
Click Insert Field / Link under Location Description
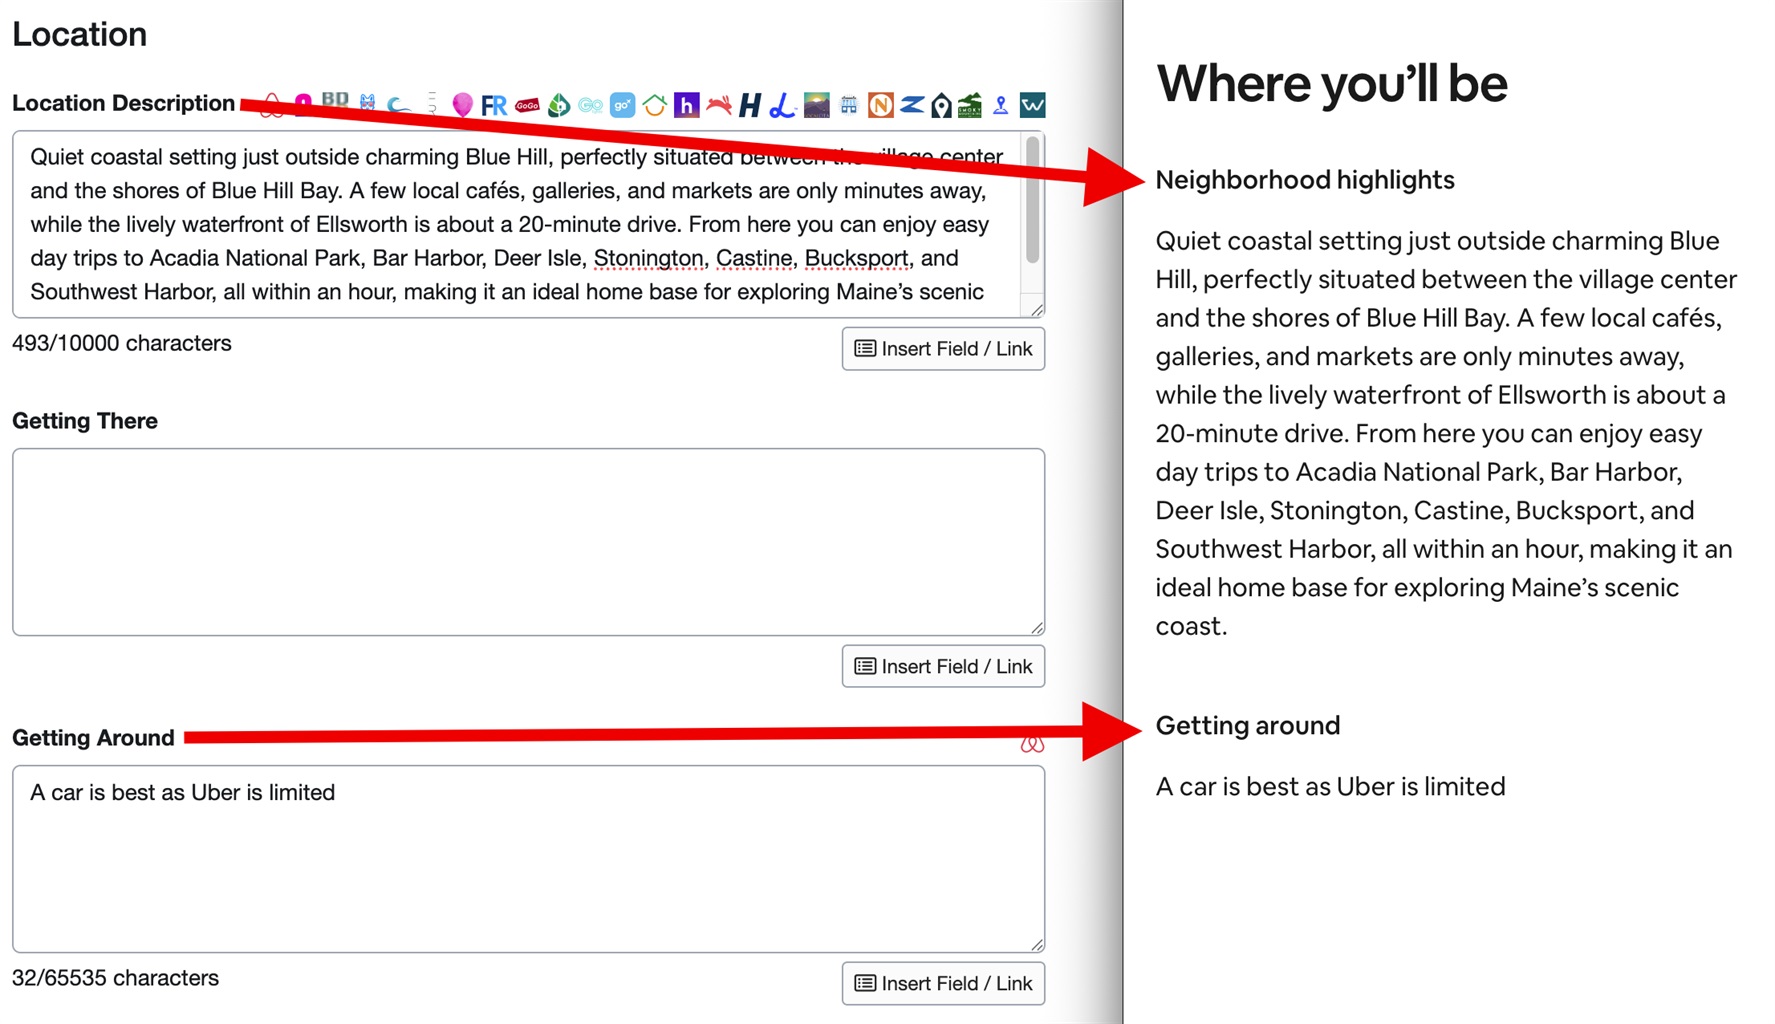pyautogui.click(x=942, y=348)
